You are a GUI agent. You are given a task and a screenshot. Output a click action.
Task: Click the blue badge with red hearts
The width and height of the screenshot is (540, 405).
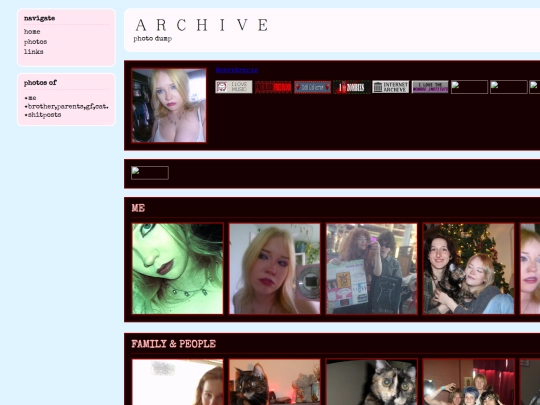click(312, 87)
